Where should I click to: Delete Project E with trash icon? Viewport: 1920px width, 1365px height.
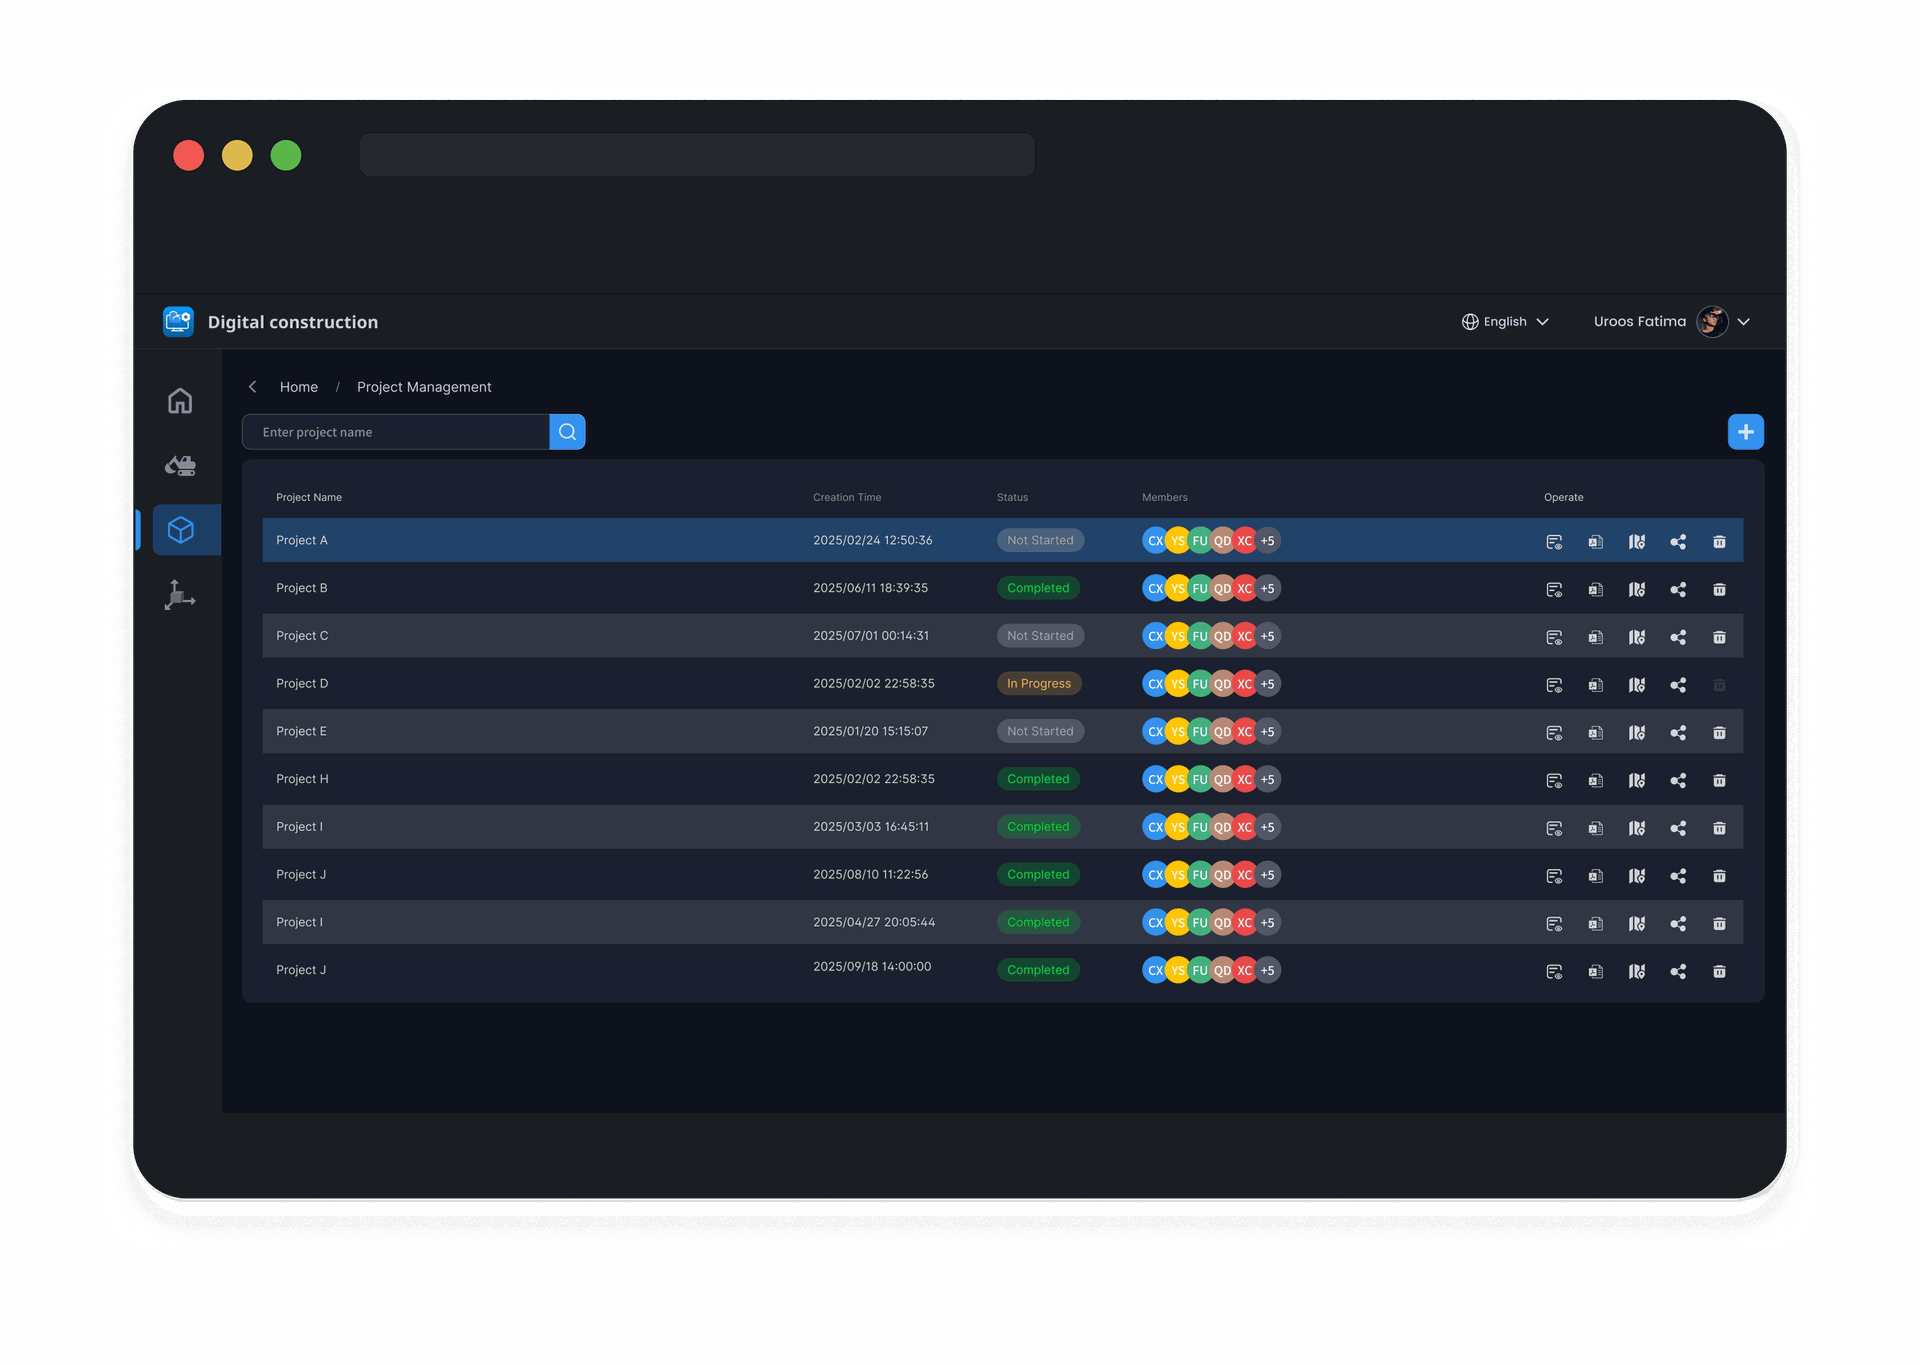(1719, 733)
